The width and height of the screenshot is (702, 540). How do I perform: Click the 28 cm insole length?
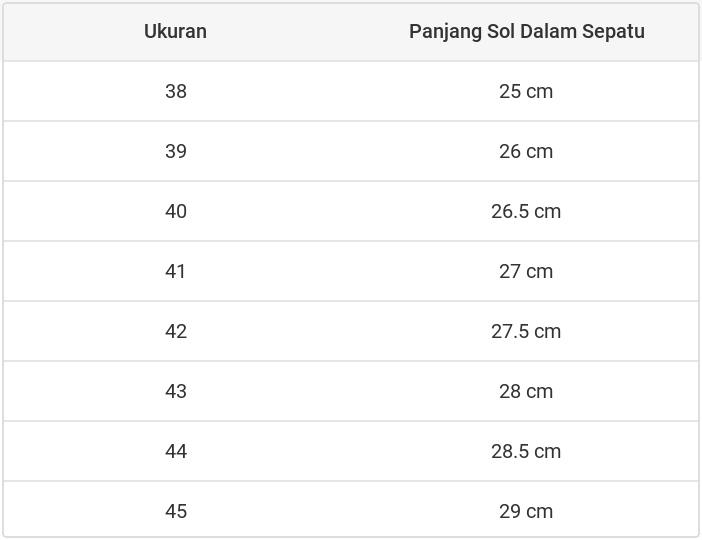(526, 391)
